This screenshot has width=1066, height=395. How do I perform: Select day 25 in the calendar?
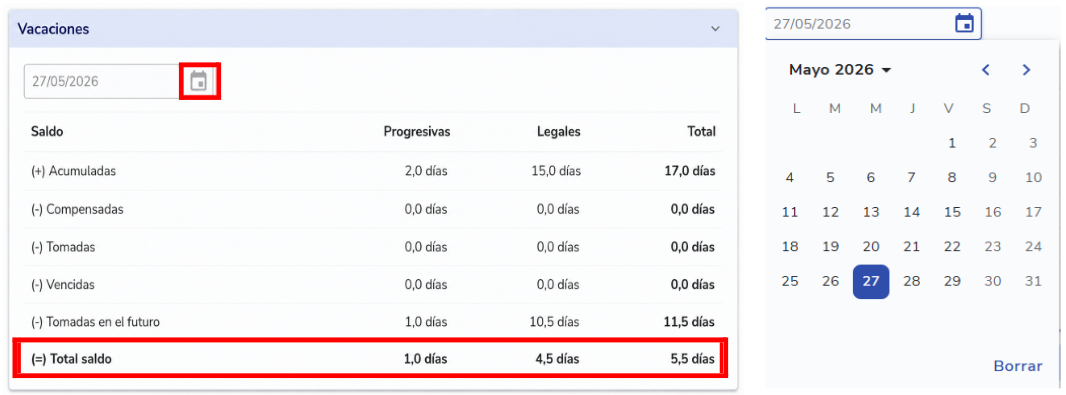789,281
